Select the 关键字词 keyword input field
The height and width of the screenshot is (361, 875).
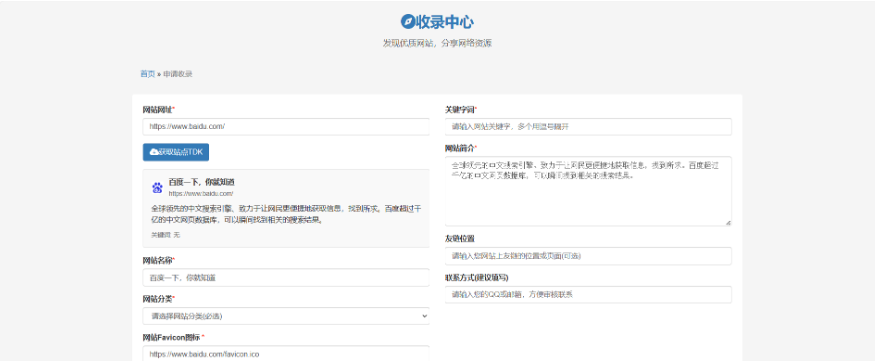(x=588, y=127)
